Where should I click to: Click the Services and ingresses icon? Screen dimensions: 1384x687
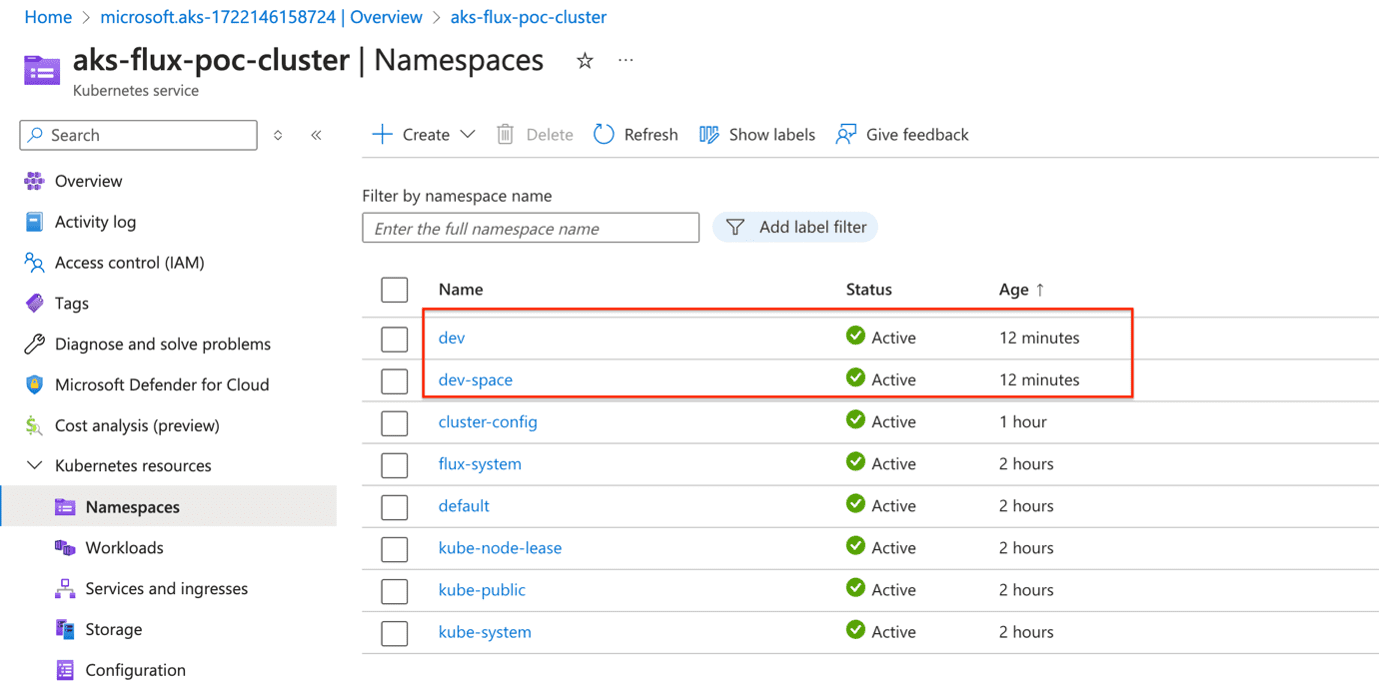tap(65, 589)
